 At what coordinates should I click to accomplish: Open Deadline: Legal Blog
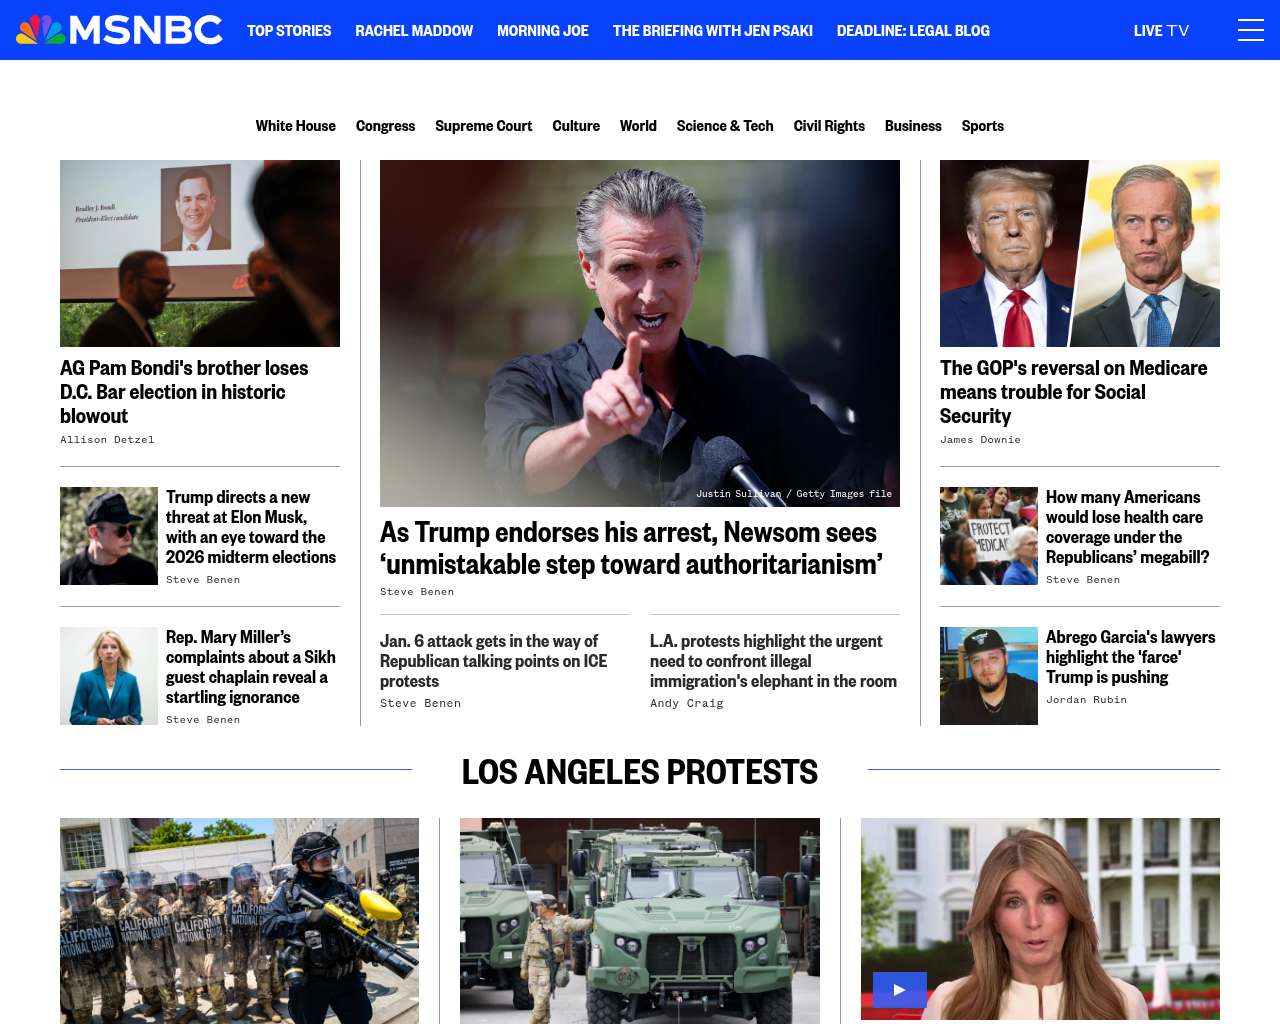tap(913, 31)
